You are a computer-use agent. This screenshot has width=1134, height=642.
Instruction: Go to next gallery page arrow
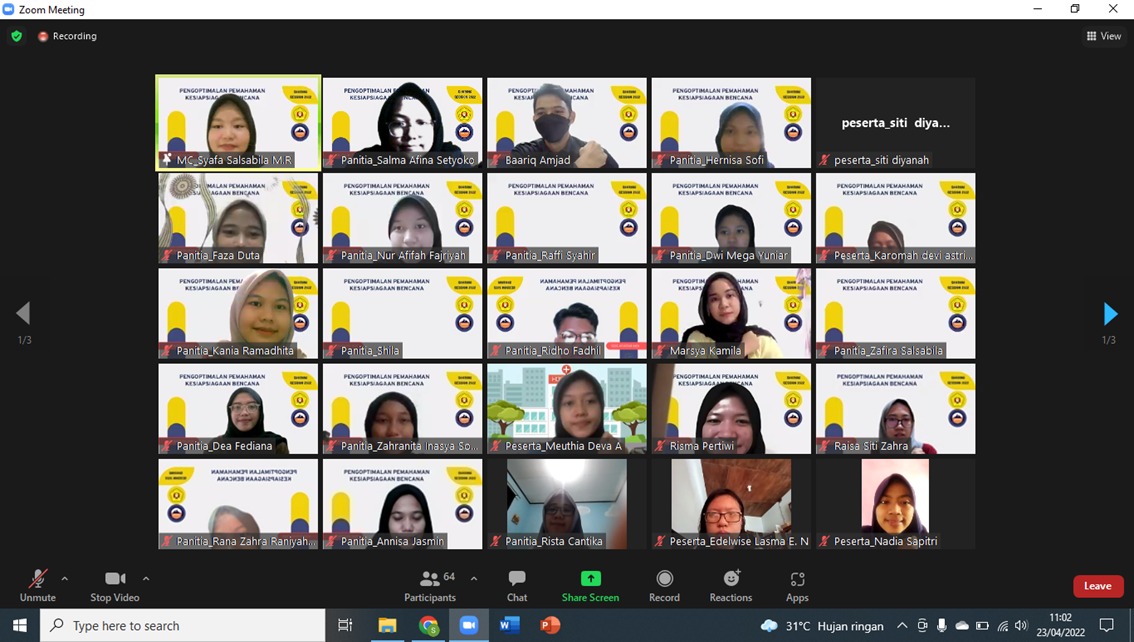pyautogui.click(x=1109, y=314)
